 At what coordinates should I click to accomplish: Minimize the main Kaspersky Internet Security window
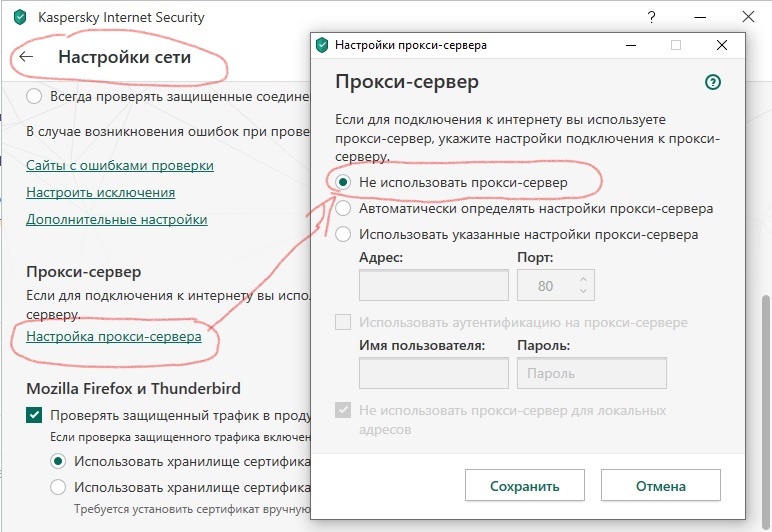(700, 17)
